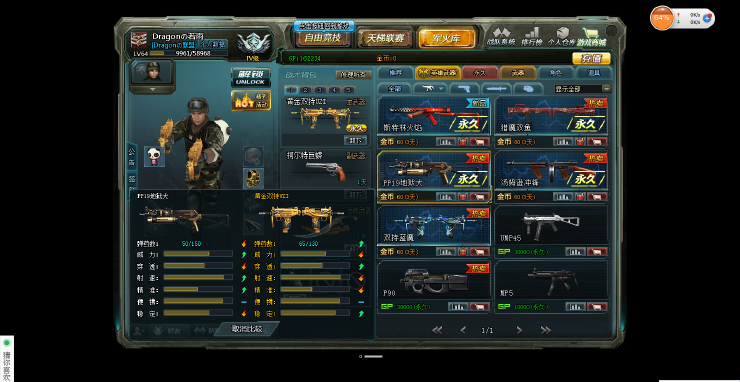Click the panda backpack item slot

(x=154, y=156)
